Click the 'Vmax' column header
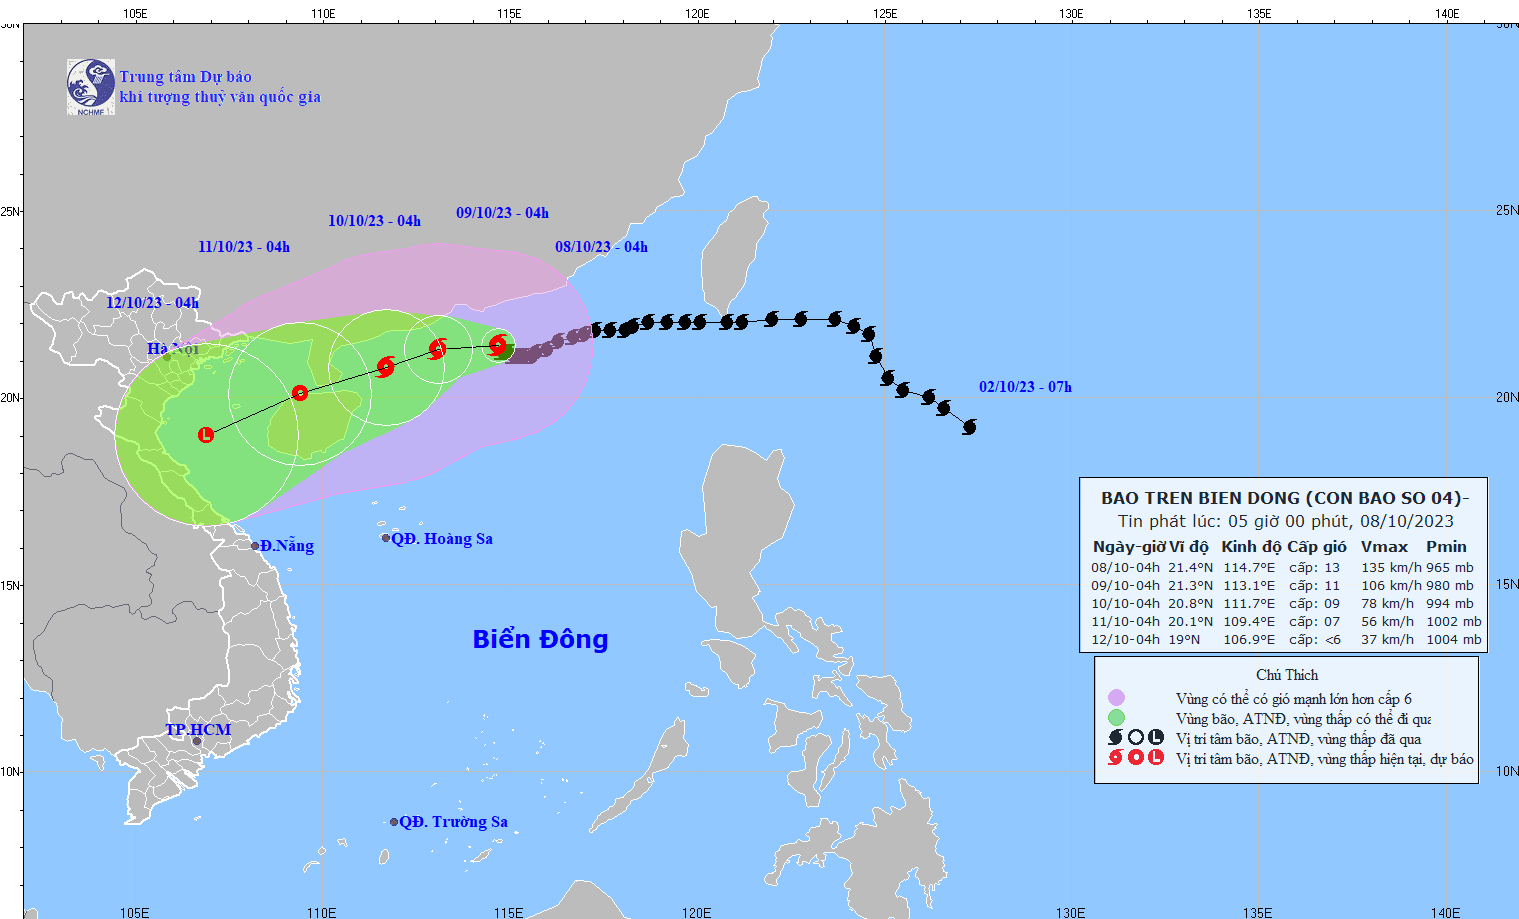 click(1384, 547)
